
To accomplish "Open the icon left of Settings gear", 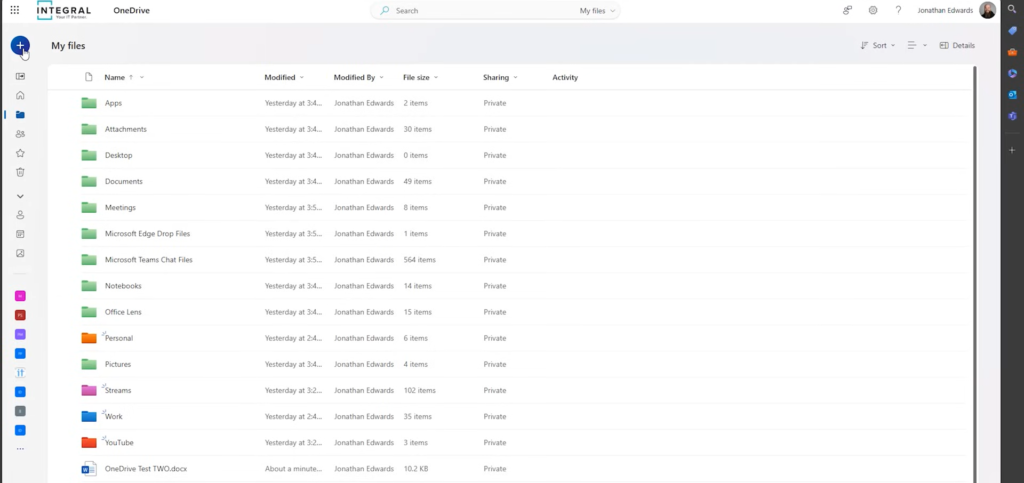I will click(x=848, y=10).
